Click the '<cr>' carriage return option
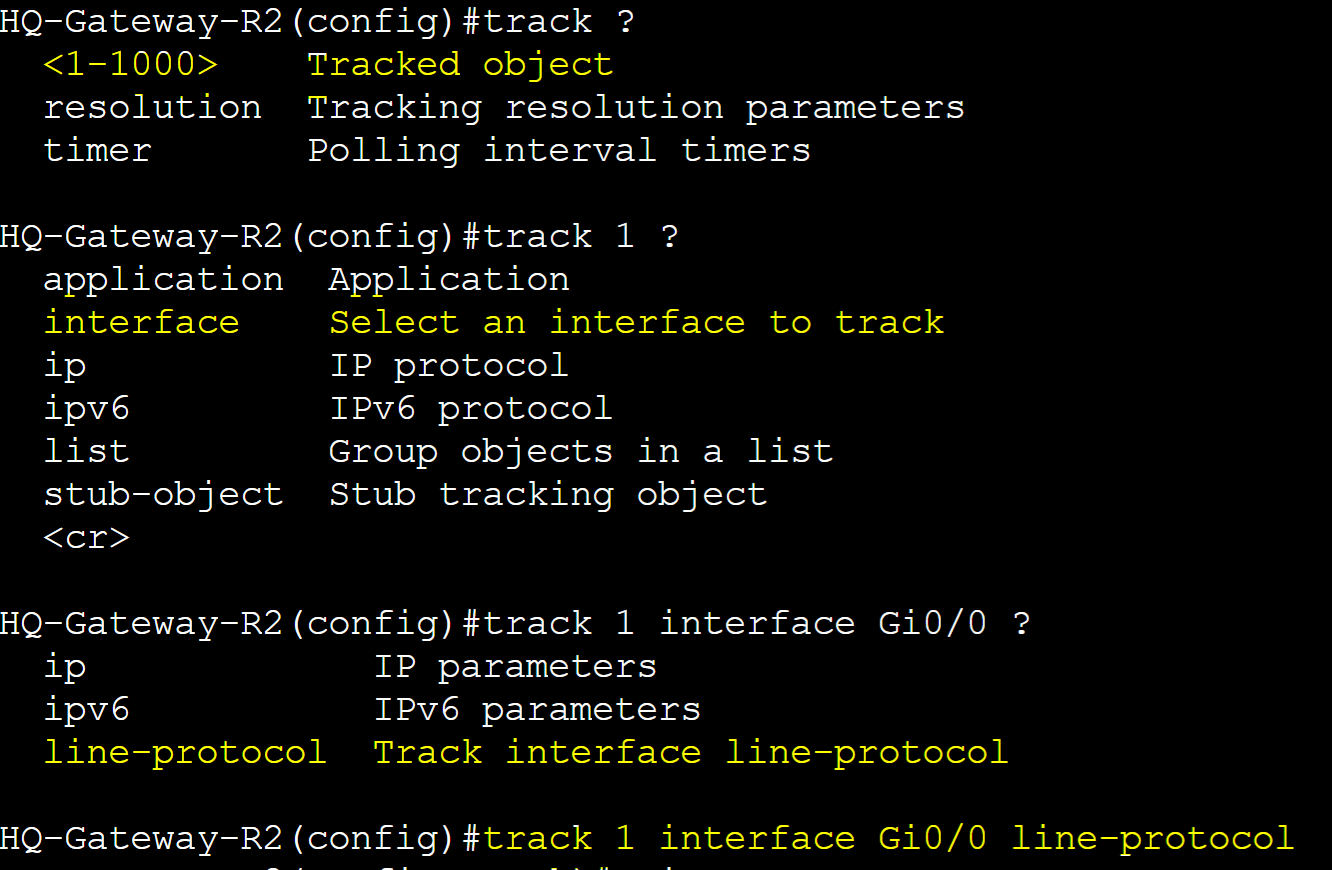Viewport: 1332px width, 870px height. coord(87,538)
